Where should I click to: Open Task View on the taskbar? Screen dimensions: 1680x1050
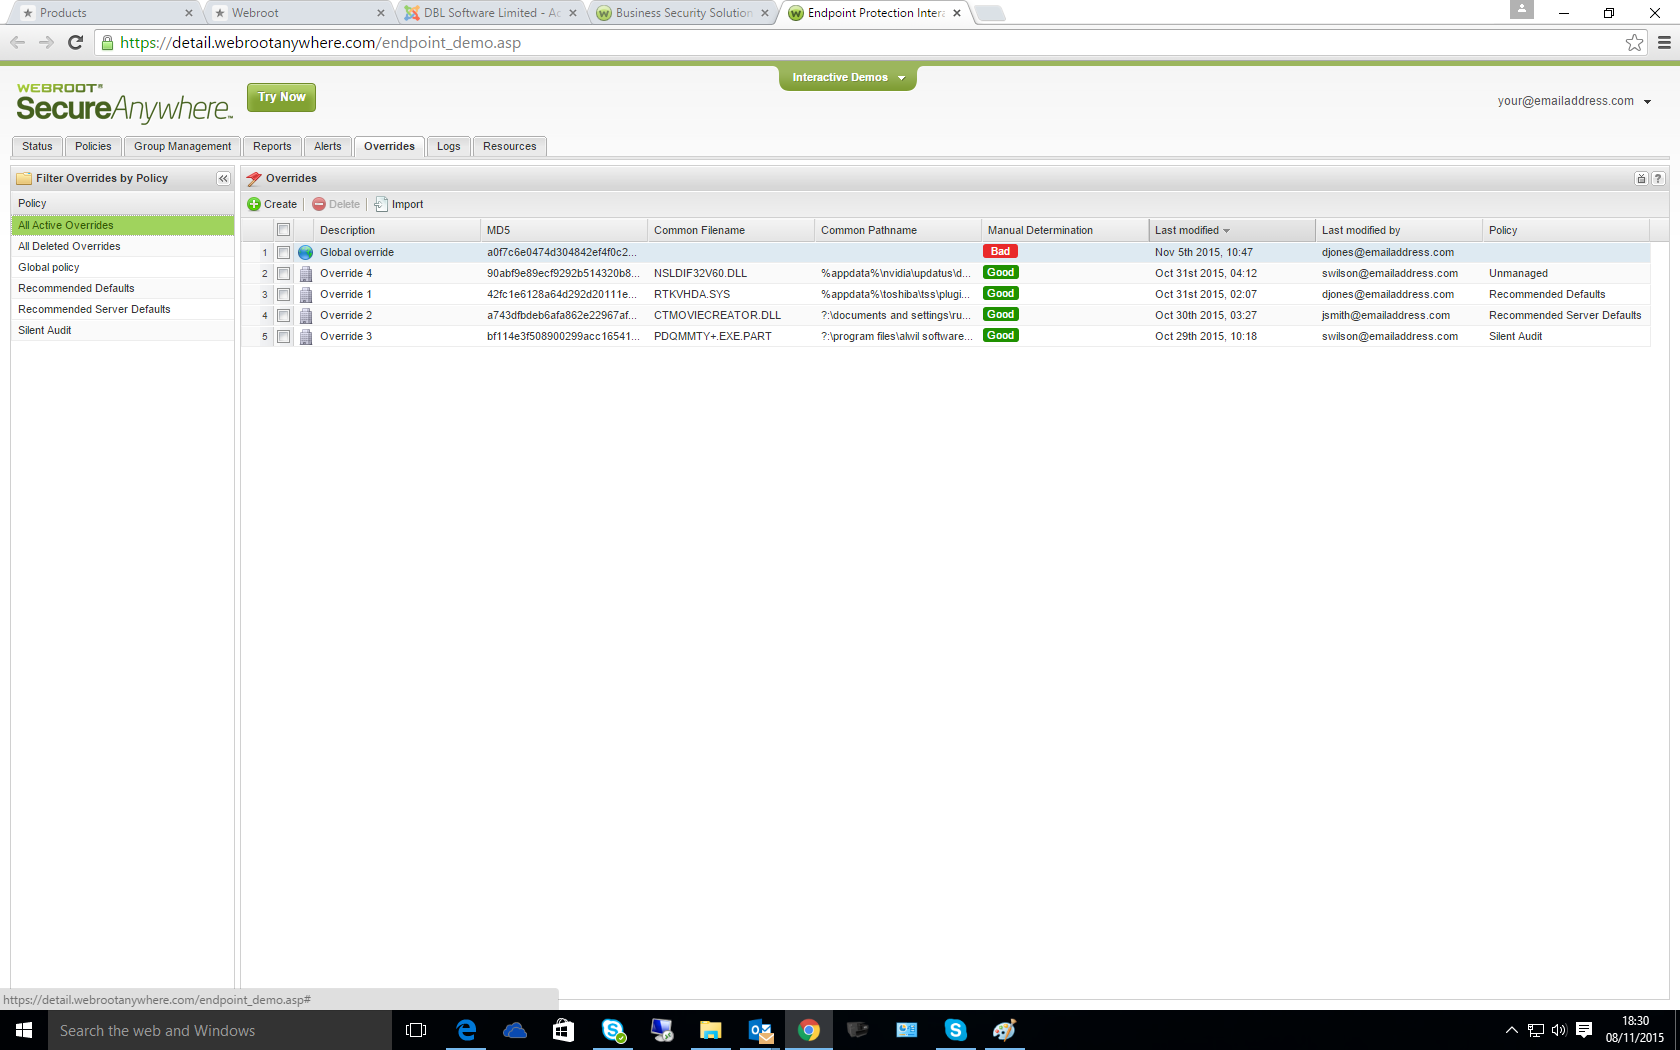pyautogui.click(x=416, y=1030)
